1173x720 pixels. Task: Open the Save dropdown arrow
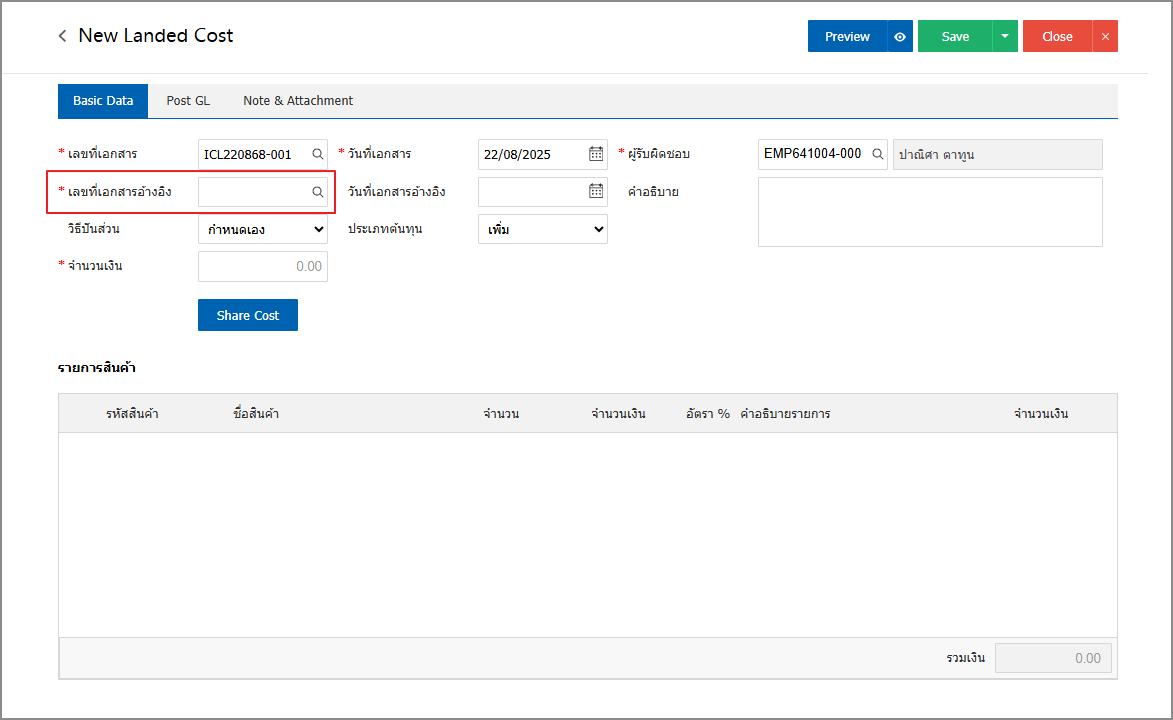pyautogui.click(x=1005, y=36)
